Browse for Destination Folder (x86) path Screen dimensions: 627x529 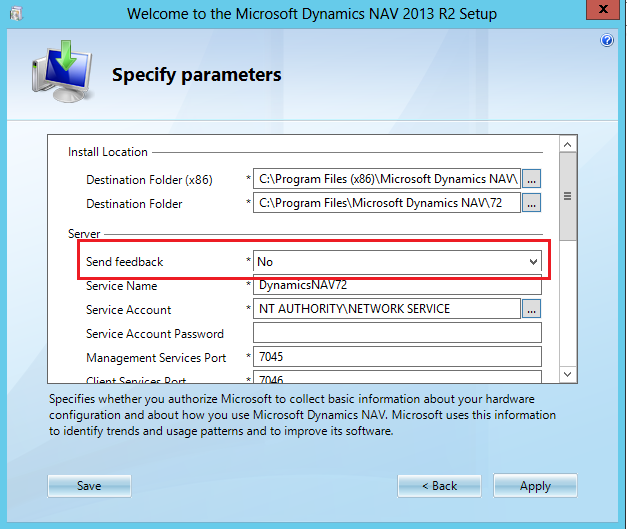click(x=531, y=179)
